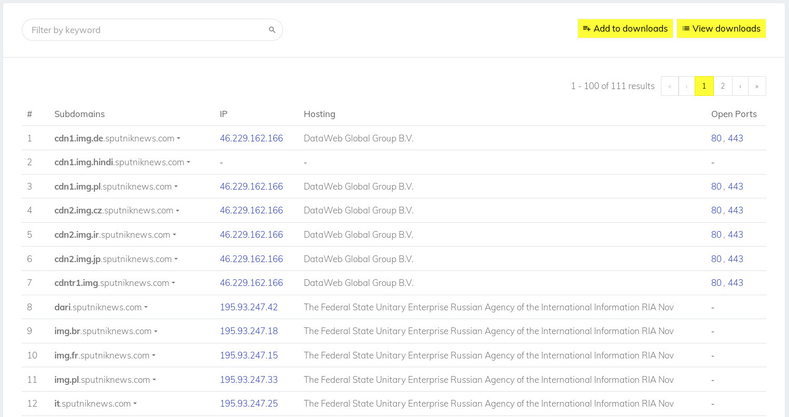Expand img.fr.sputniknews.com dropdown arrow
This screenshot has height=417, width=789.
click(x=154, y=356)
